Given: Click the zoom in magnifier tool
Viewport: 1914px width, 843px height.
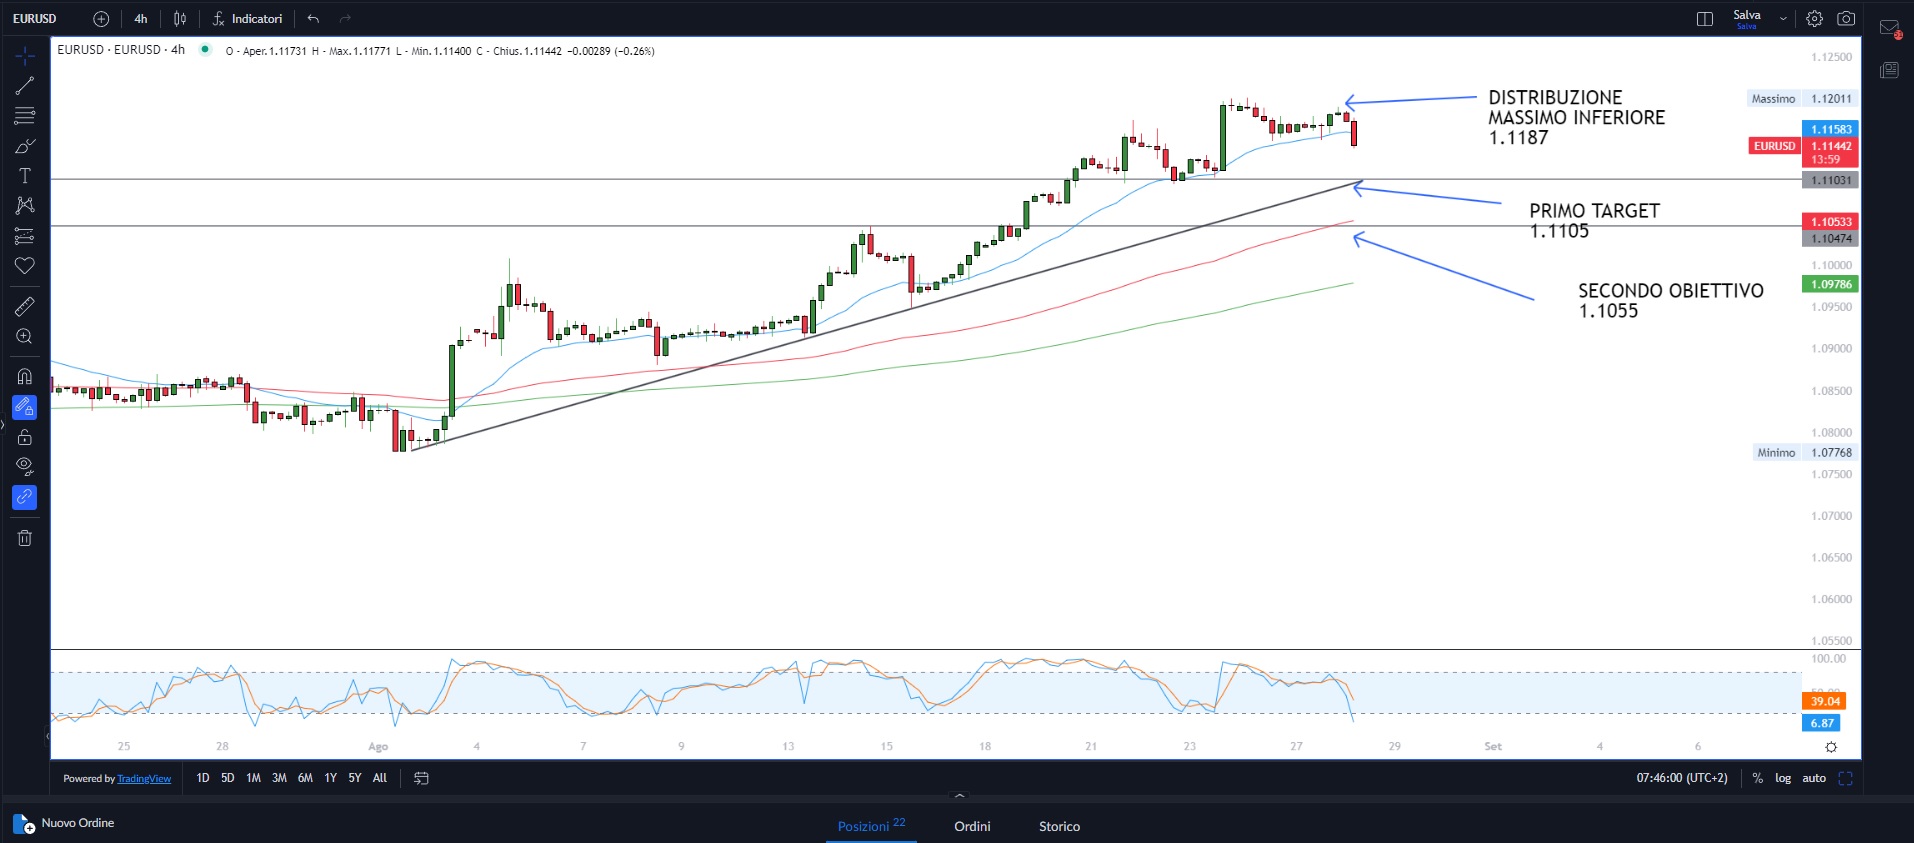Looking at the screenshot, I should point(25,337).
